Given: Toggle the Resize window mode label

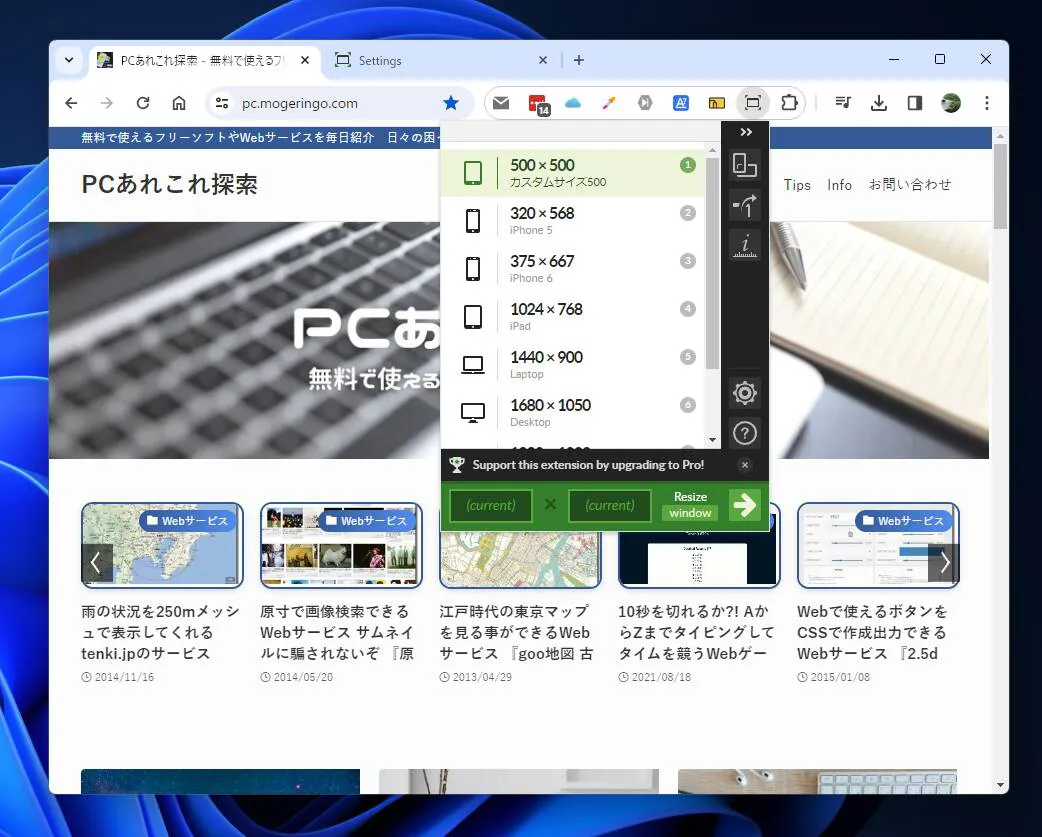Looking at the screenshot, I should click(690, 506).
